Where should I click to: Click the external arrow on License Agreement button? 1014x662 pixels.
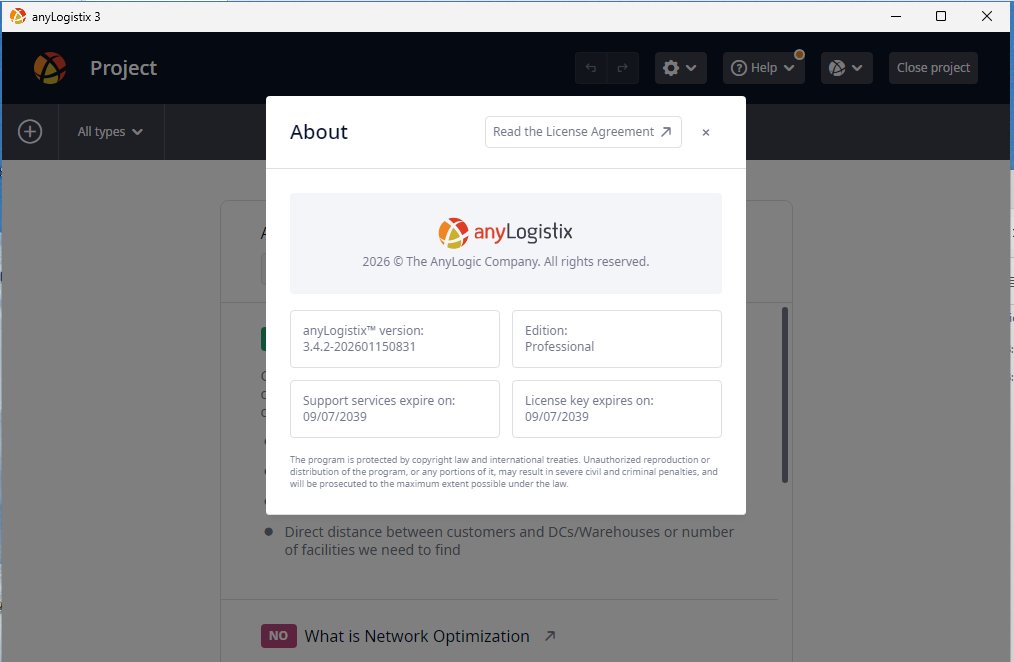[x=666, y=132]
